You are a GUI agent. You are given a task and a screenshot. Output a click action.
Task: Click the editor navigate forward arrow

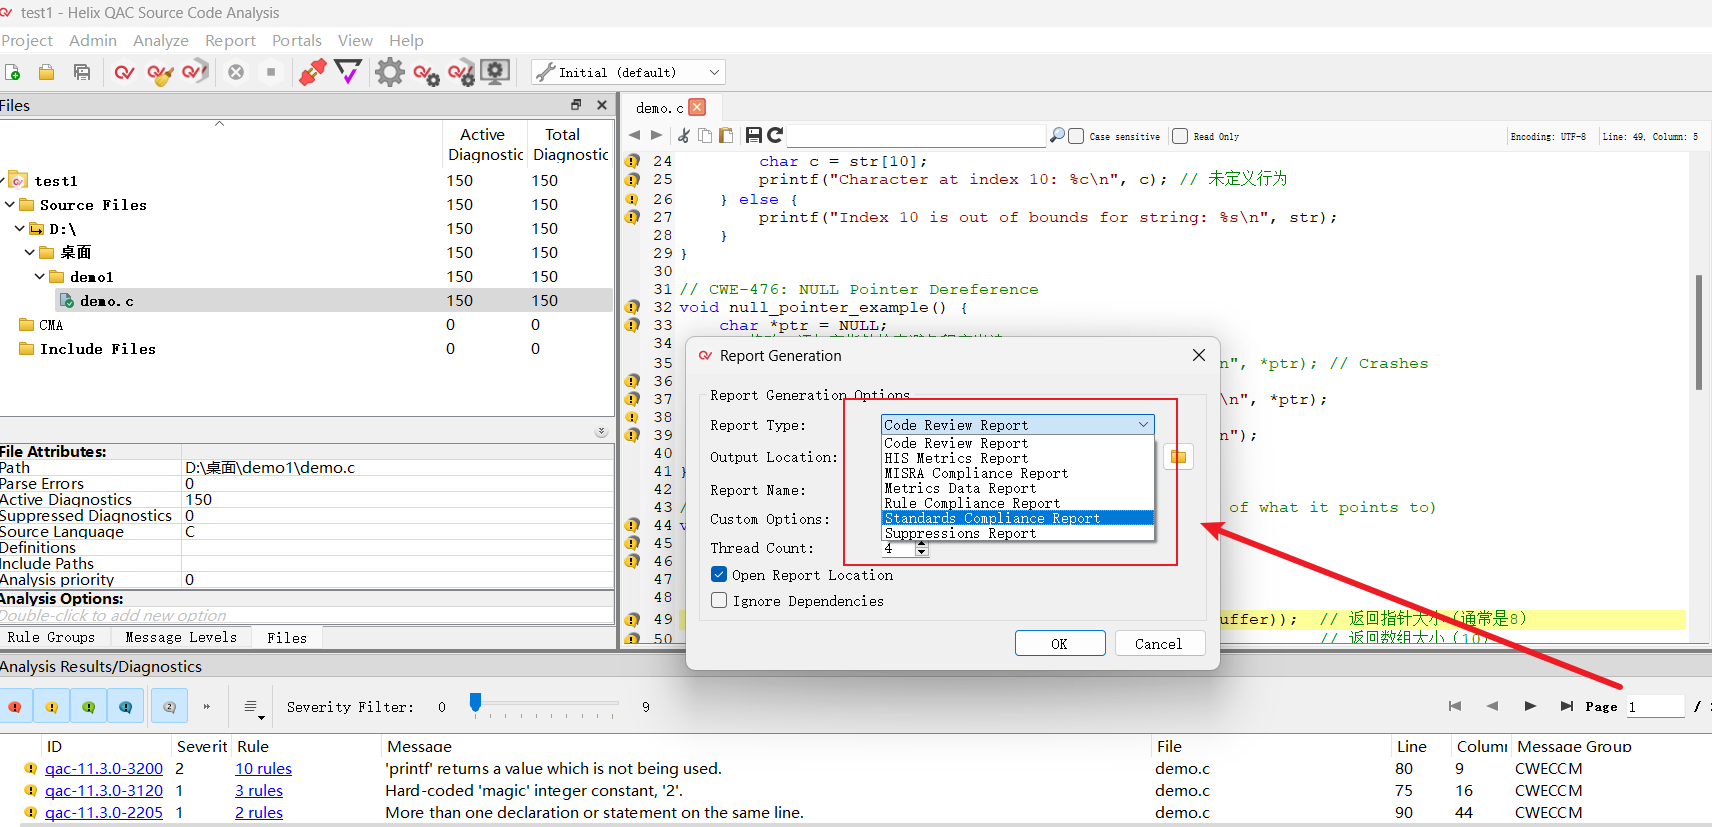[x=656, y=135]
